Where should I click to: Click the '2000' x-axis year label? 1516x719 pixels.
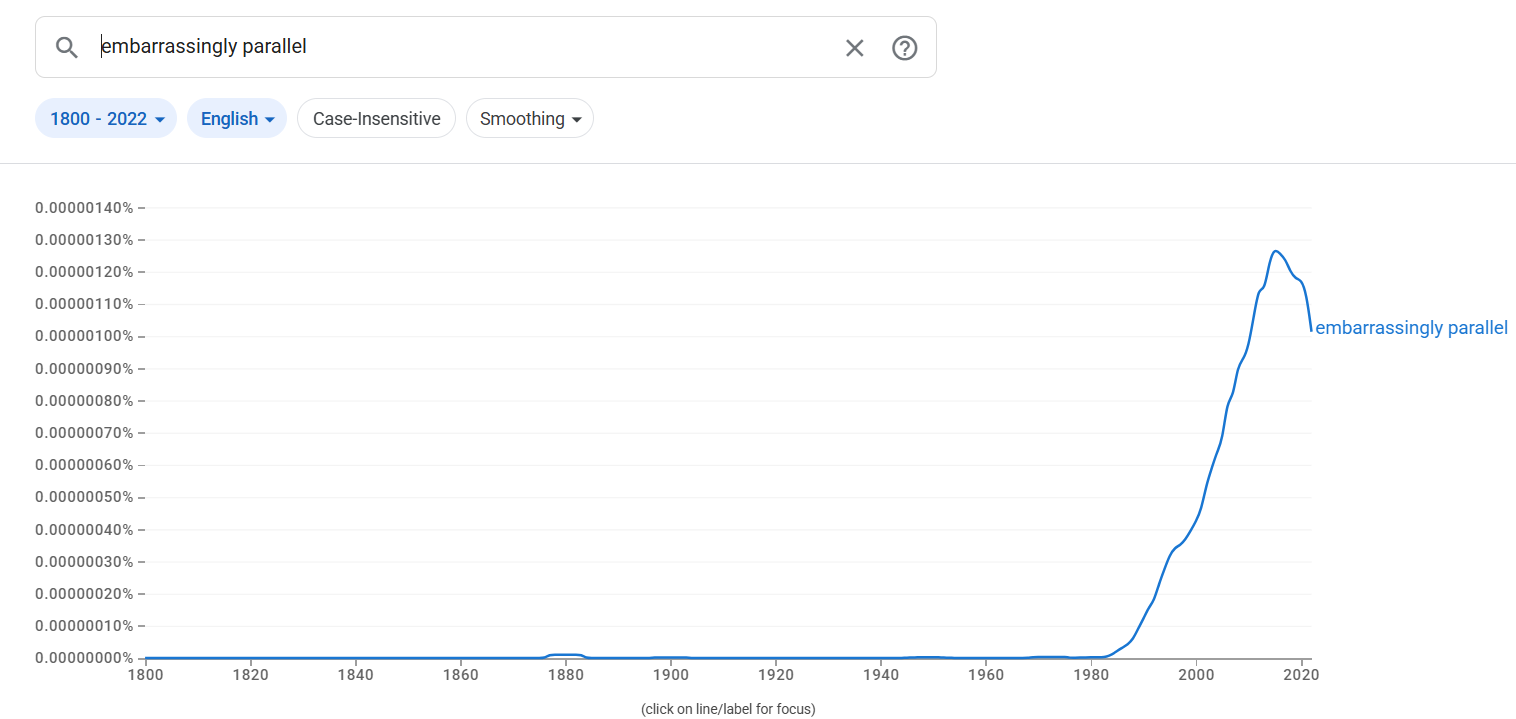click(1196, 675)
